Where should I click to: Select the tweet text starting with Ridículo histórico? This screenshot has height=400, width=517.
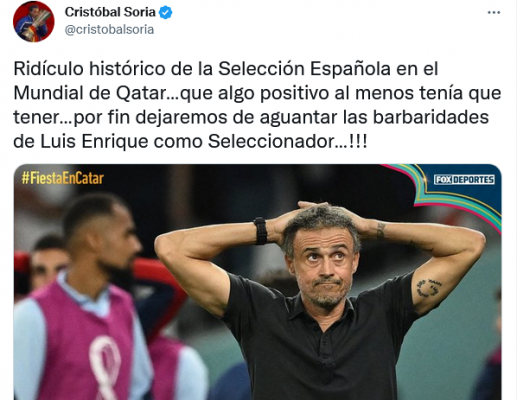pyautogui.click(x=257, y=105)
